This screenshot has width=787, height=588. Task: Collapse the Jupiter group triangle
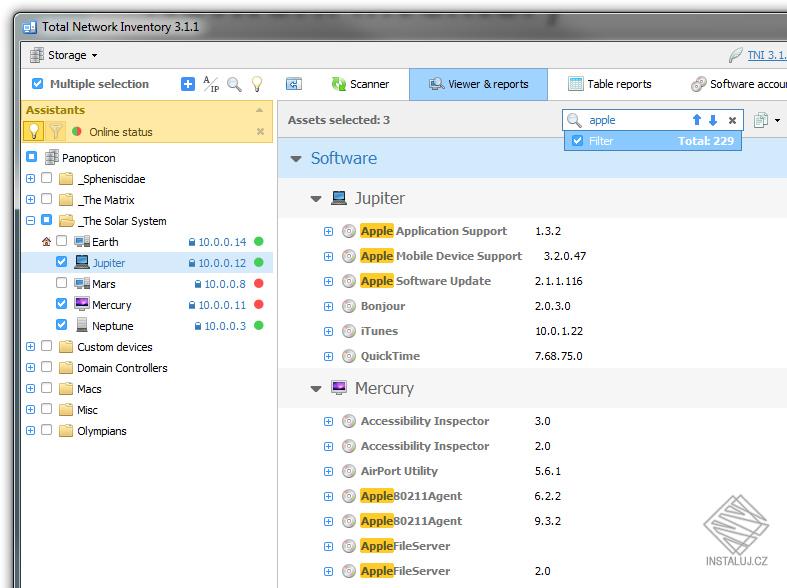[x=316, y=199]
